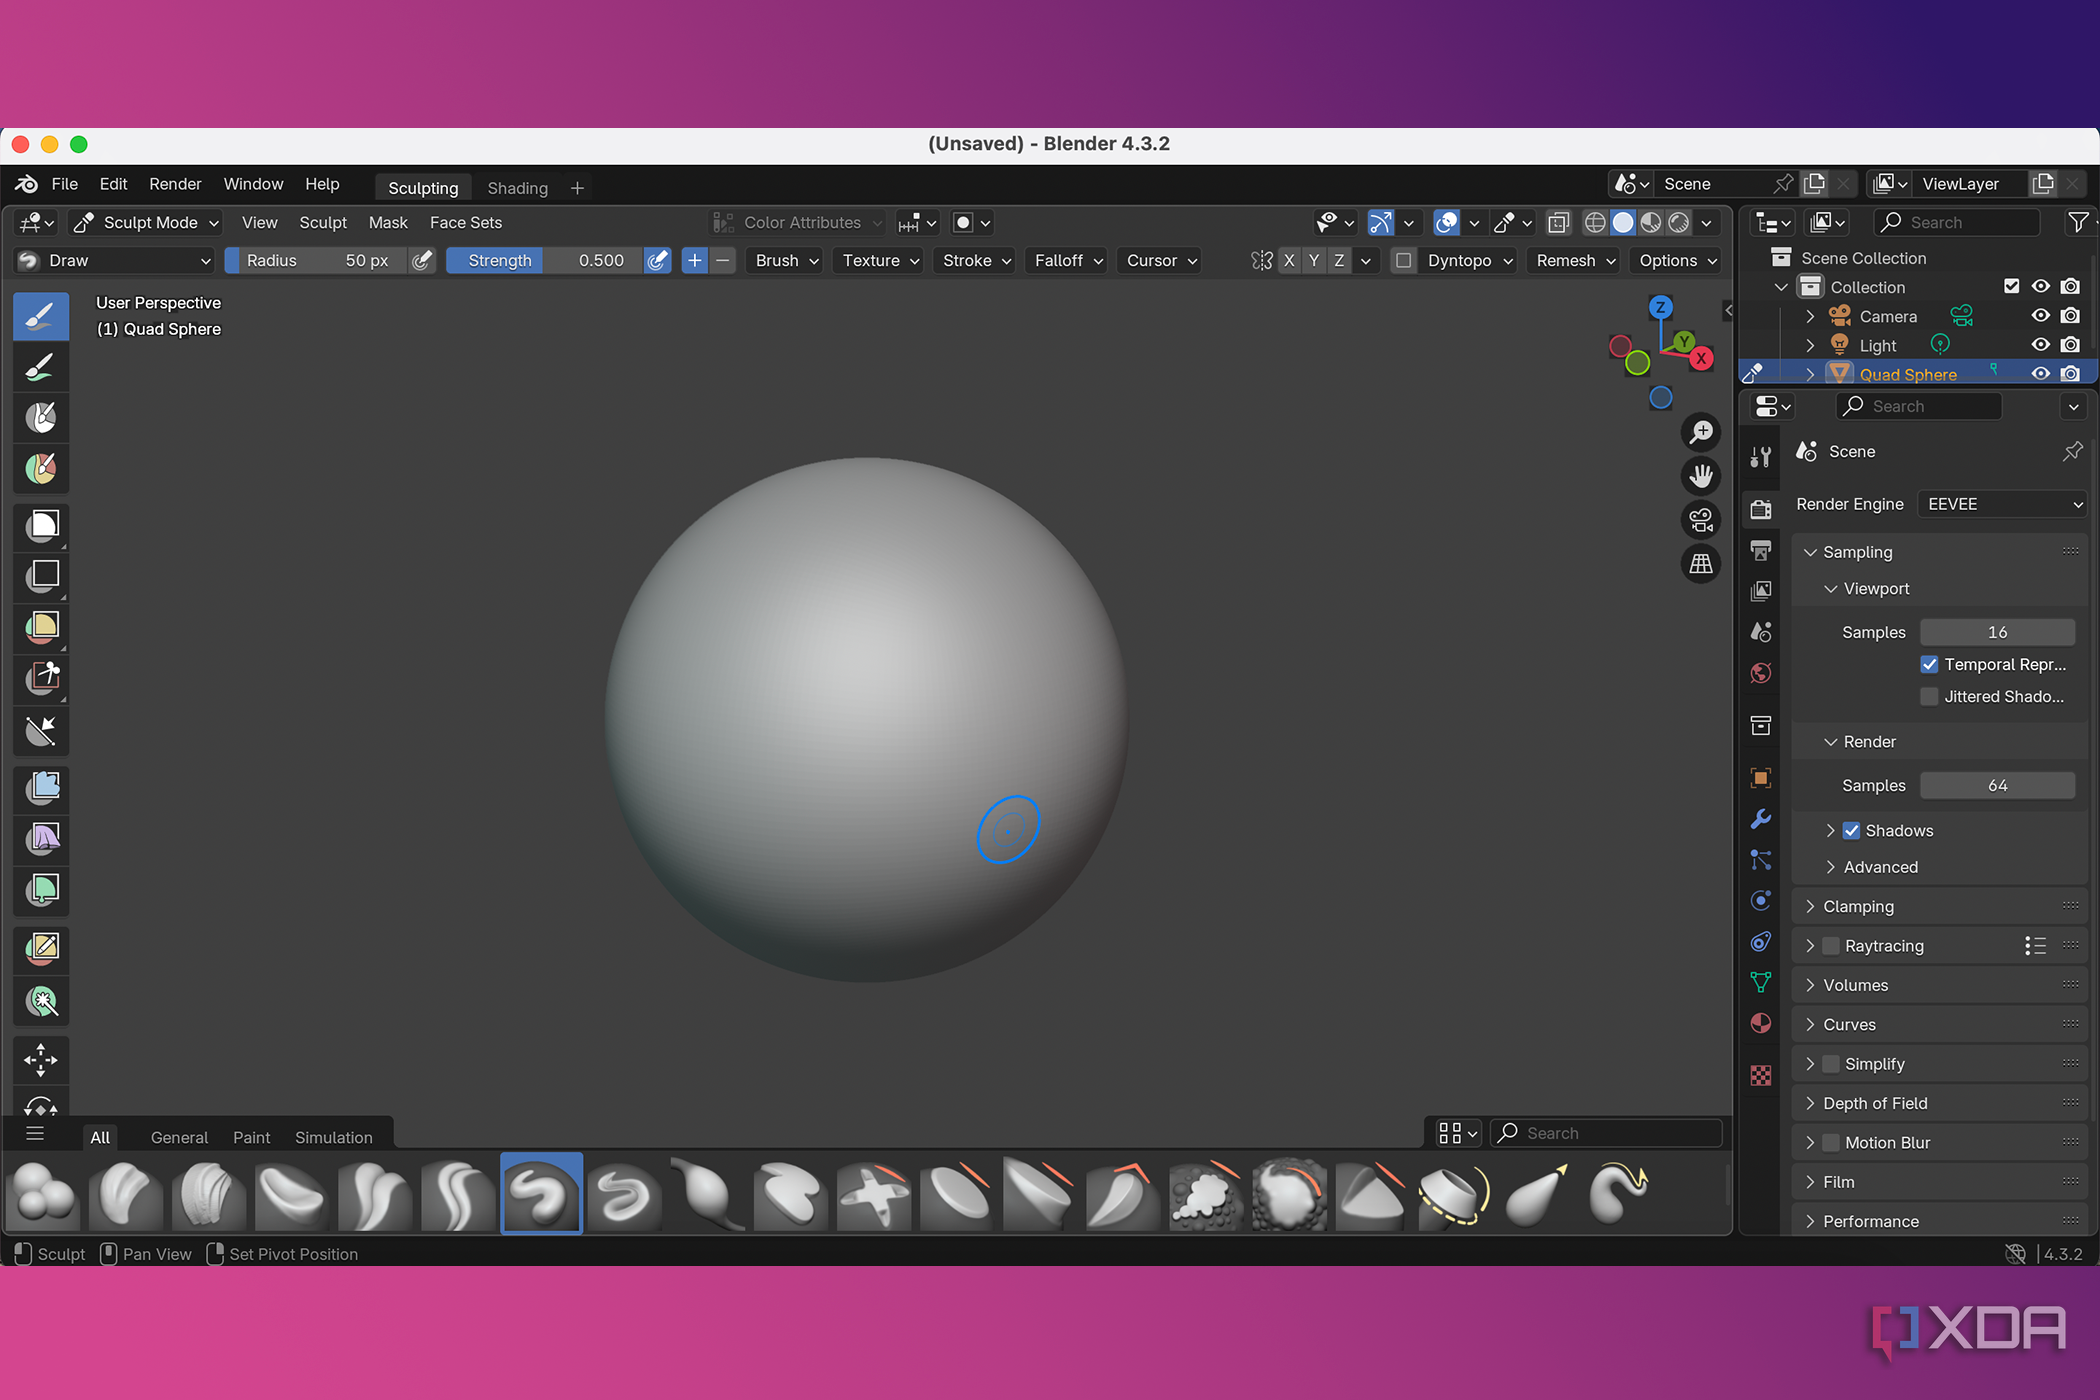
Task: Disable the Shadows checkbox
Action: point(1851,831)
